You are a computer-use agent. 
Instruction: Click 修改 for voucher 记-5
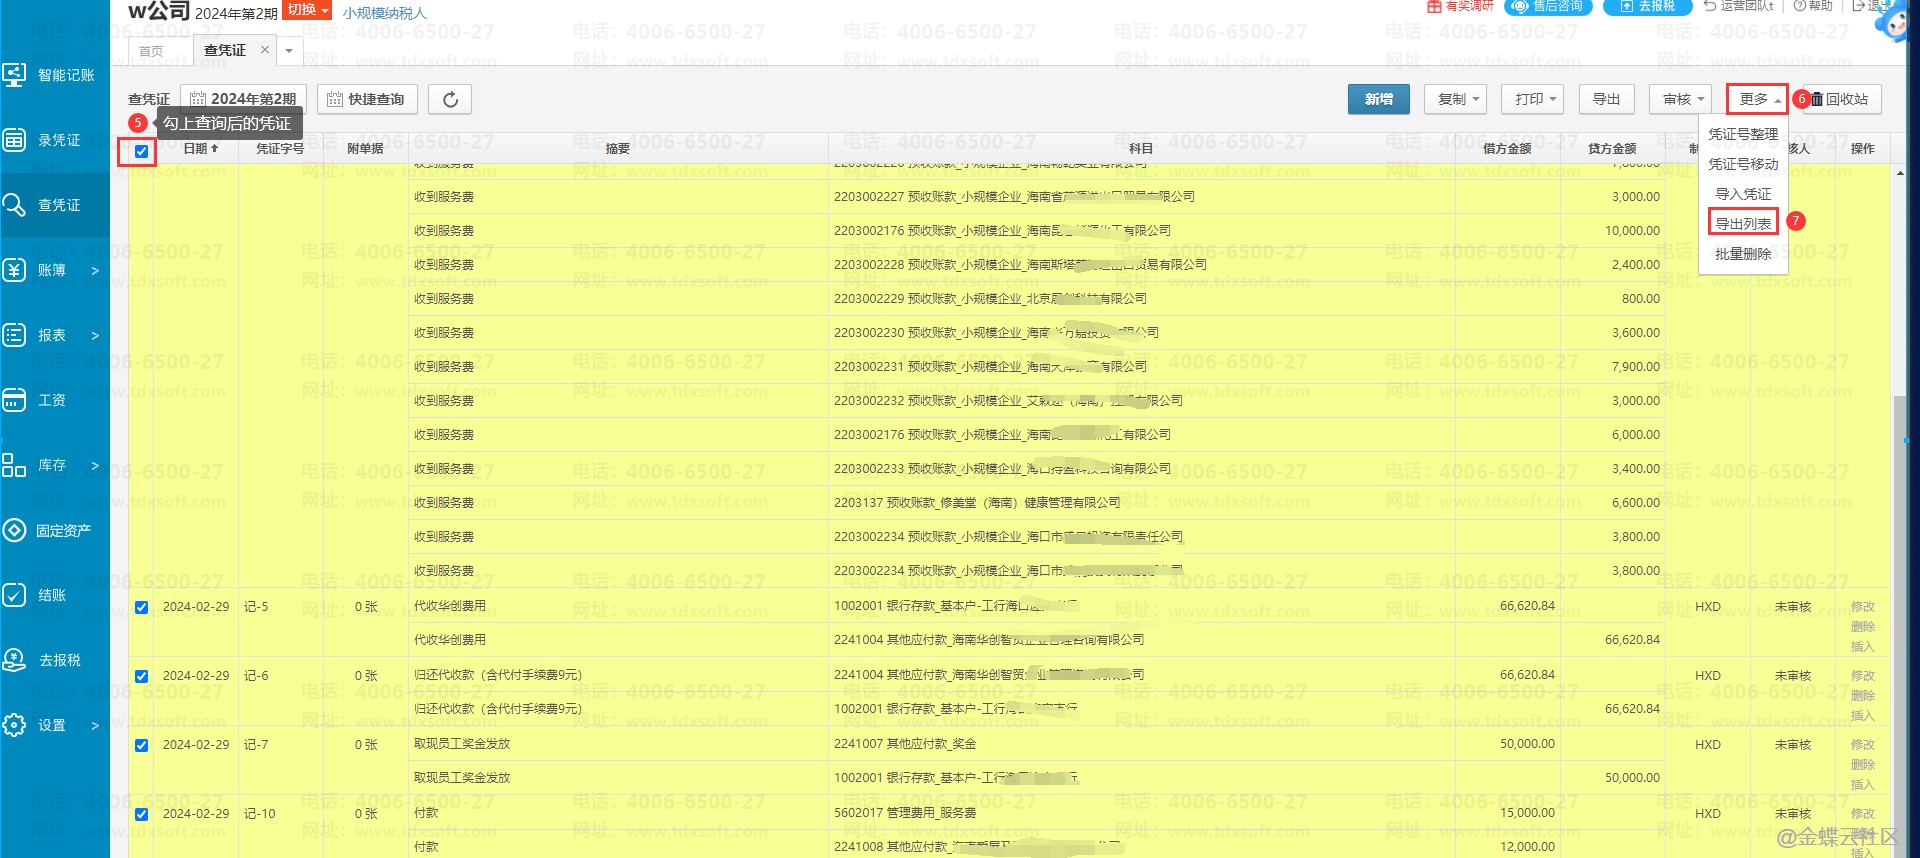(x=1862, y=607)
